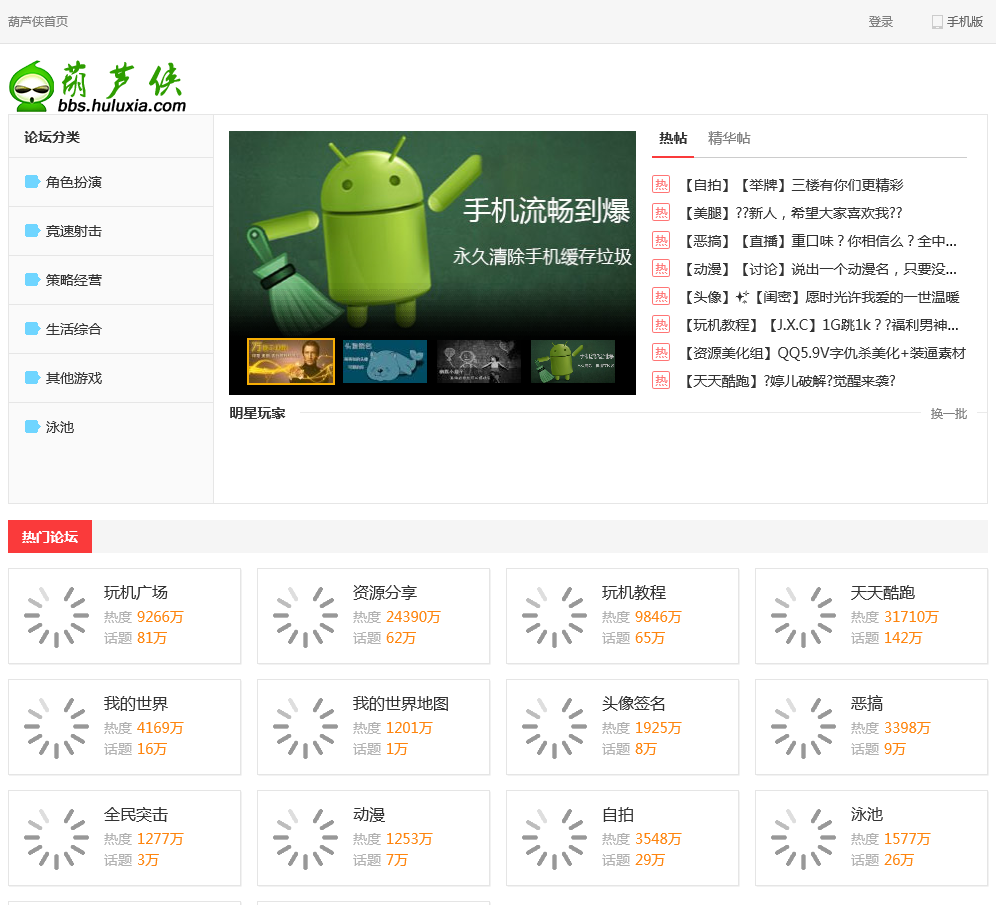
Task: Click the 热 hot badge beside 【天天酷跑】 post
Action: (x=661, y=380)
